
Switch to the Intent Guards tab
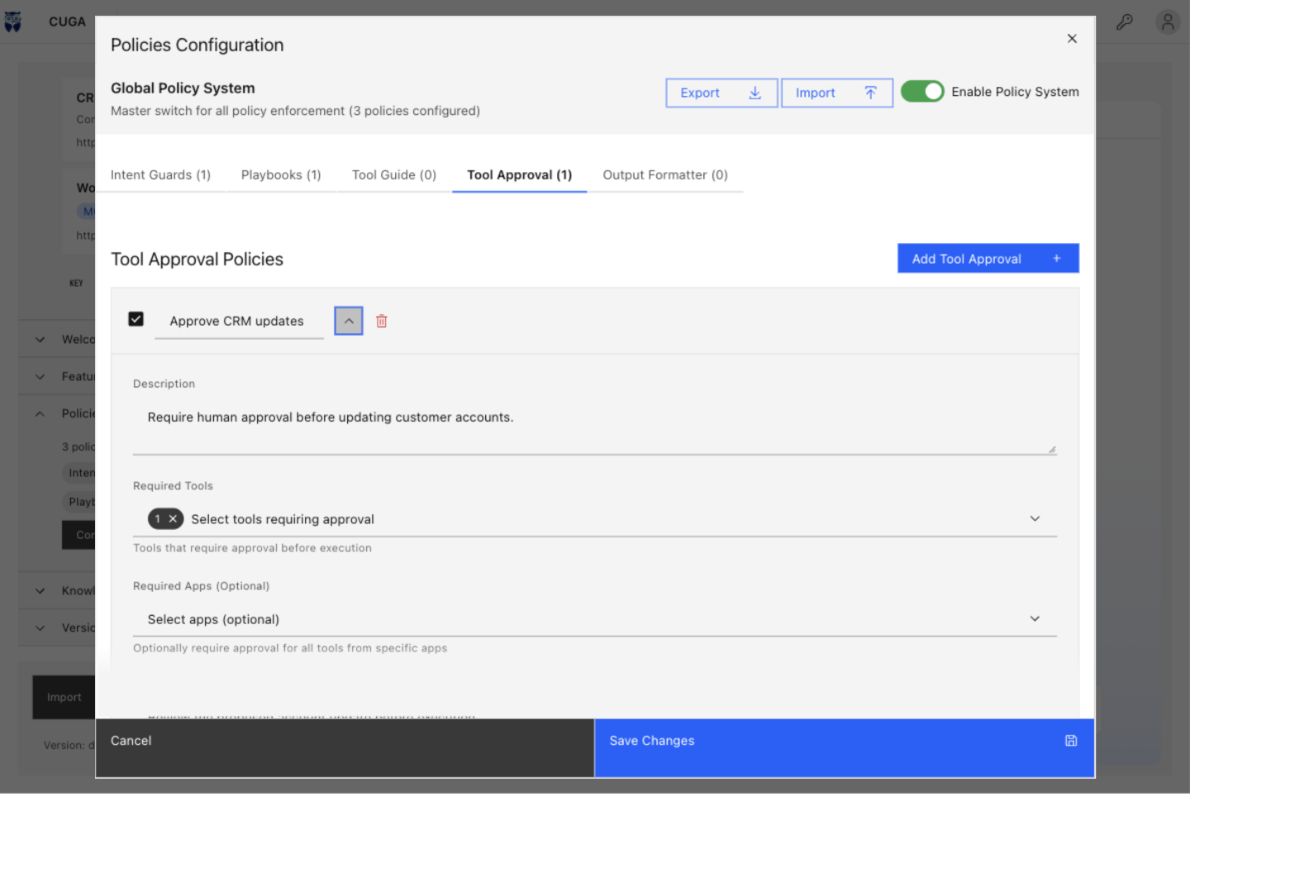(x=161, y=175)
